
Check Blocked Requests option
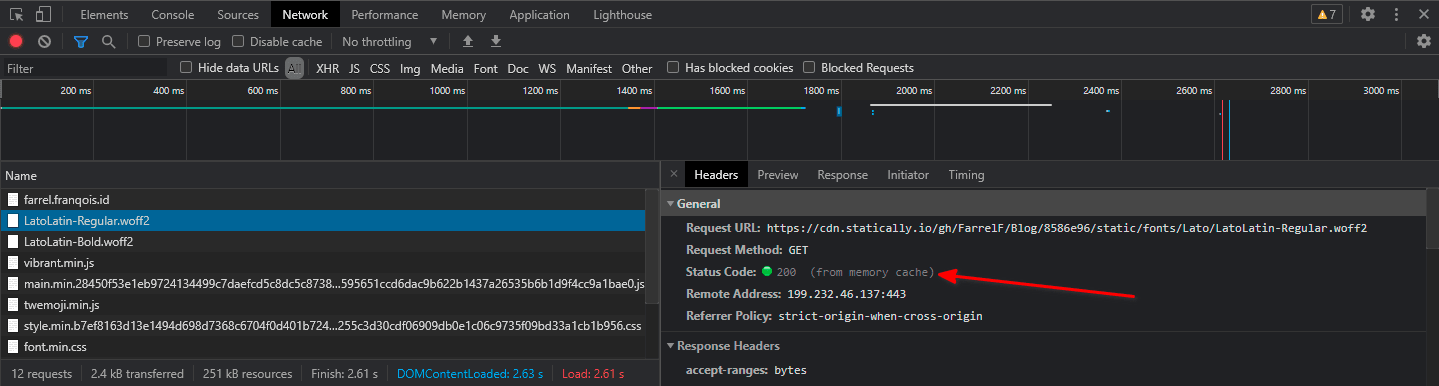[x=809, y=68]
